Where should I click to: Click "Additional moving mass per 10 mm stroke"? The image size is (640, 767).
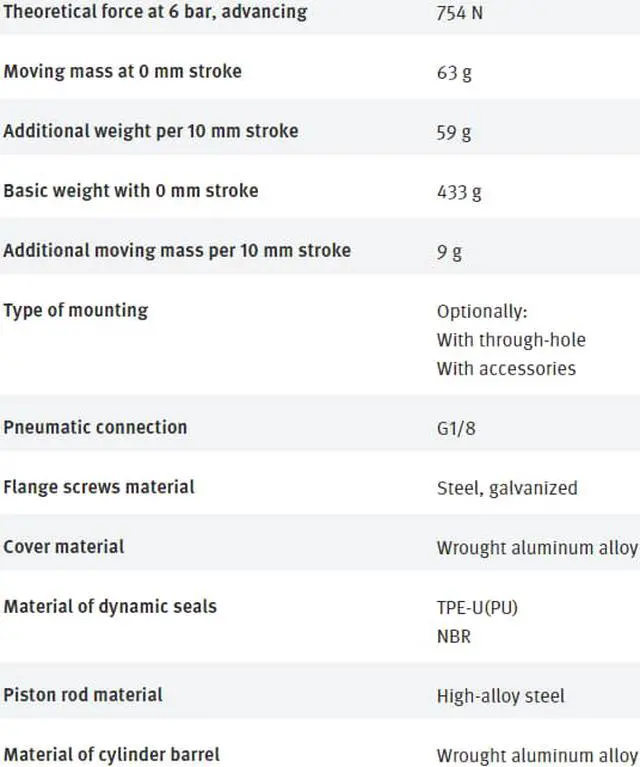[x=177, y=250]
